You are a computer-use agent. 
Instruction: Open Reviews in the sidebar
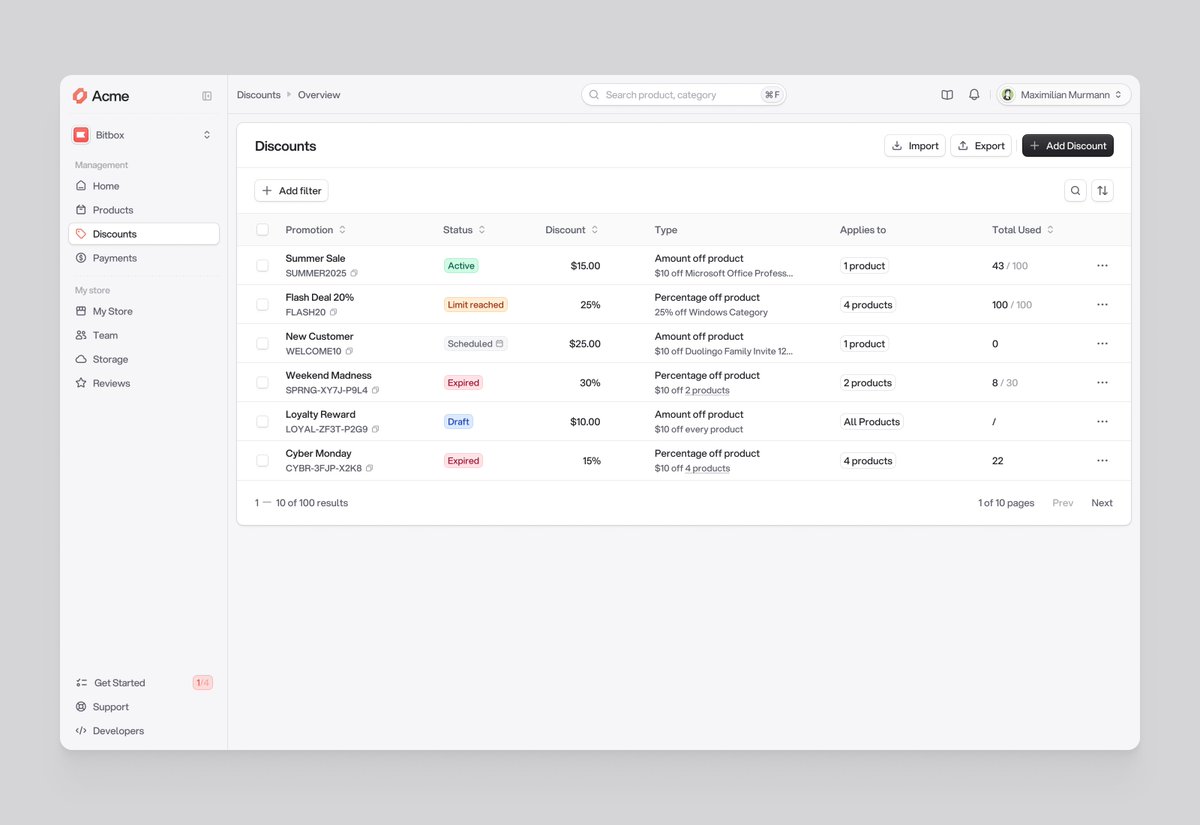point(144,383)
